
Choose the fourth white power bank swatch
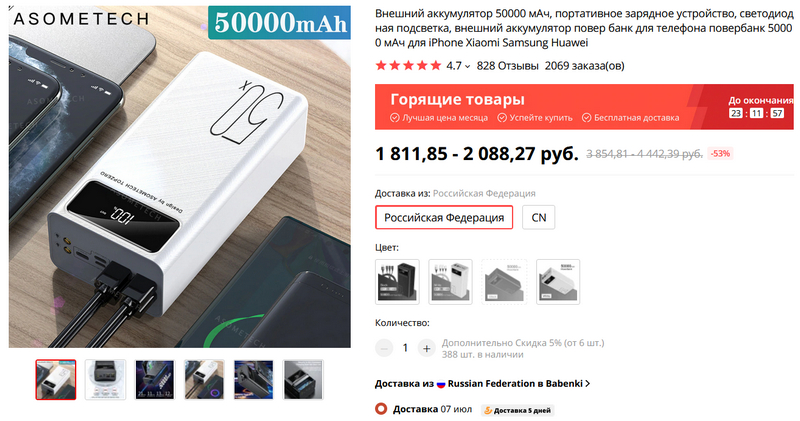tap(558, 282)
